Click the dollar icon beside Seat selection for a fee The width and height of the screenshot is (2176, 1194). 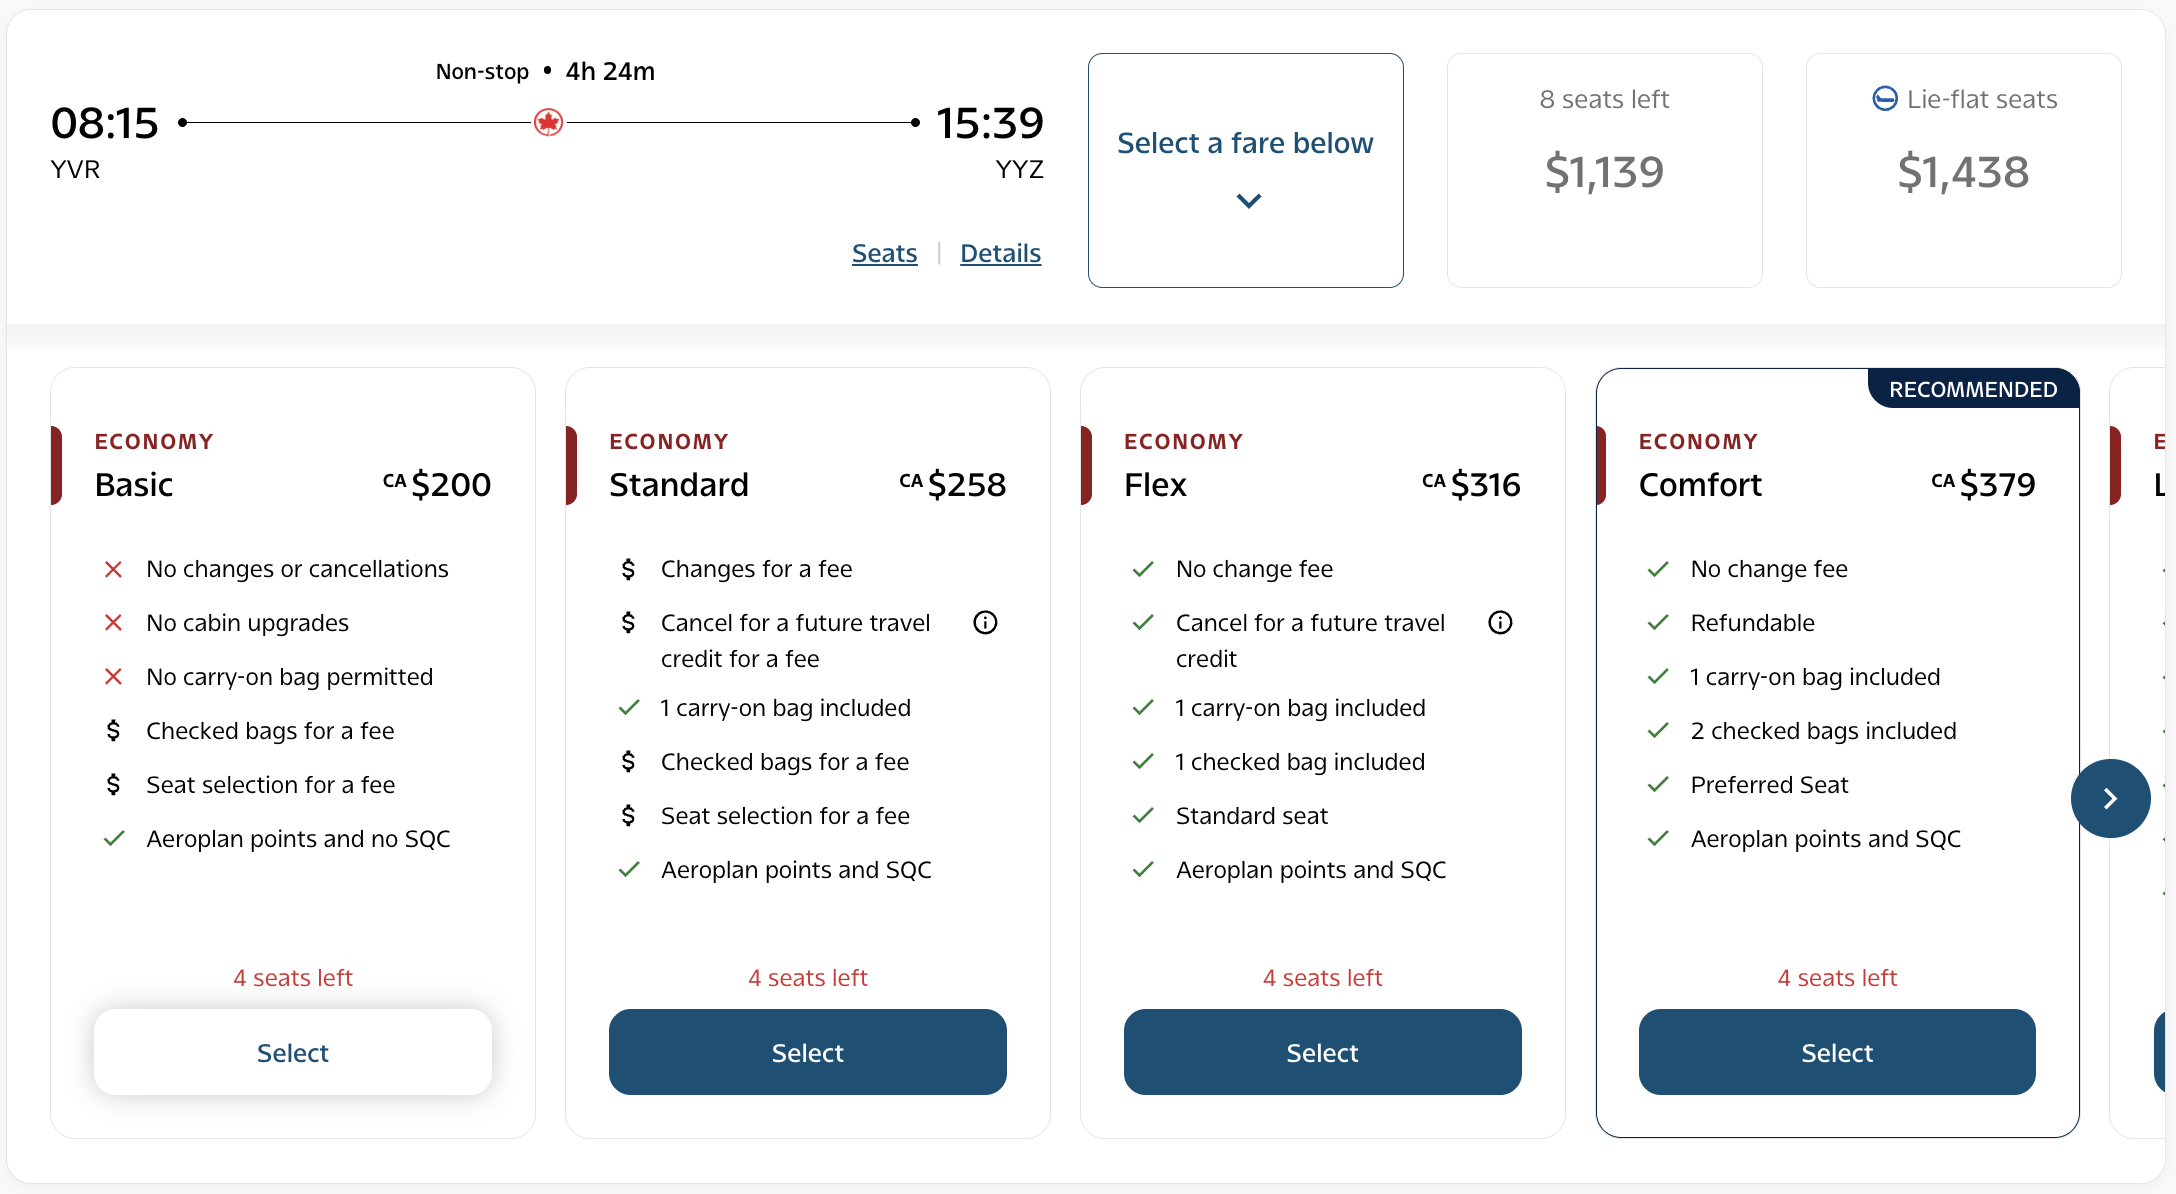(x=113, y=784)
